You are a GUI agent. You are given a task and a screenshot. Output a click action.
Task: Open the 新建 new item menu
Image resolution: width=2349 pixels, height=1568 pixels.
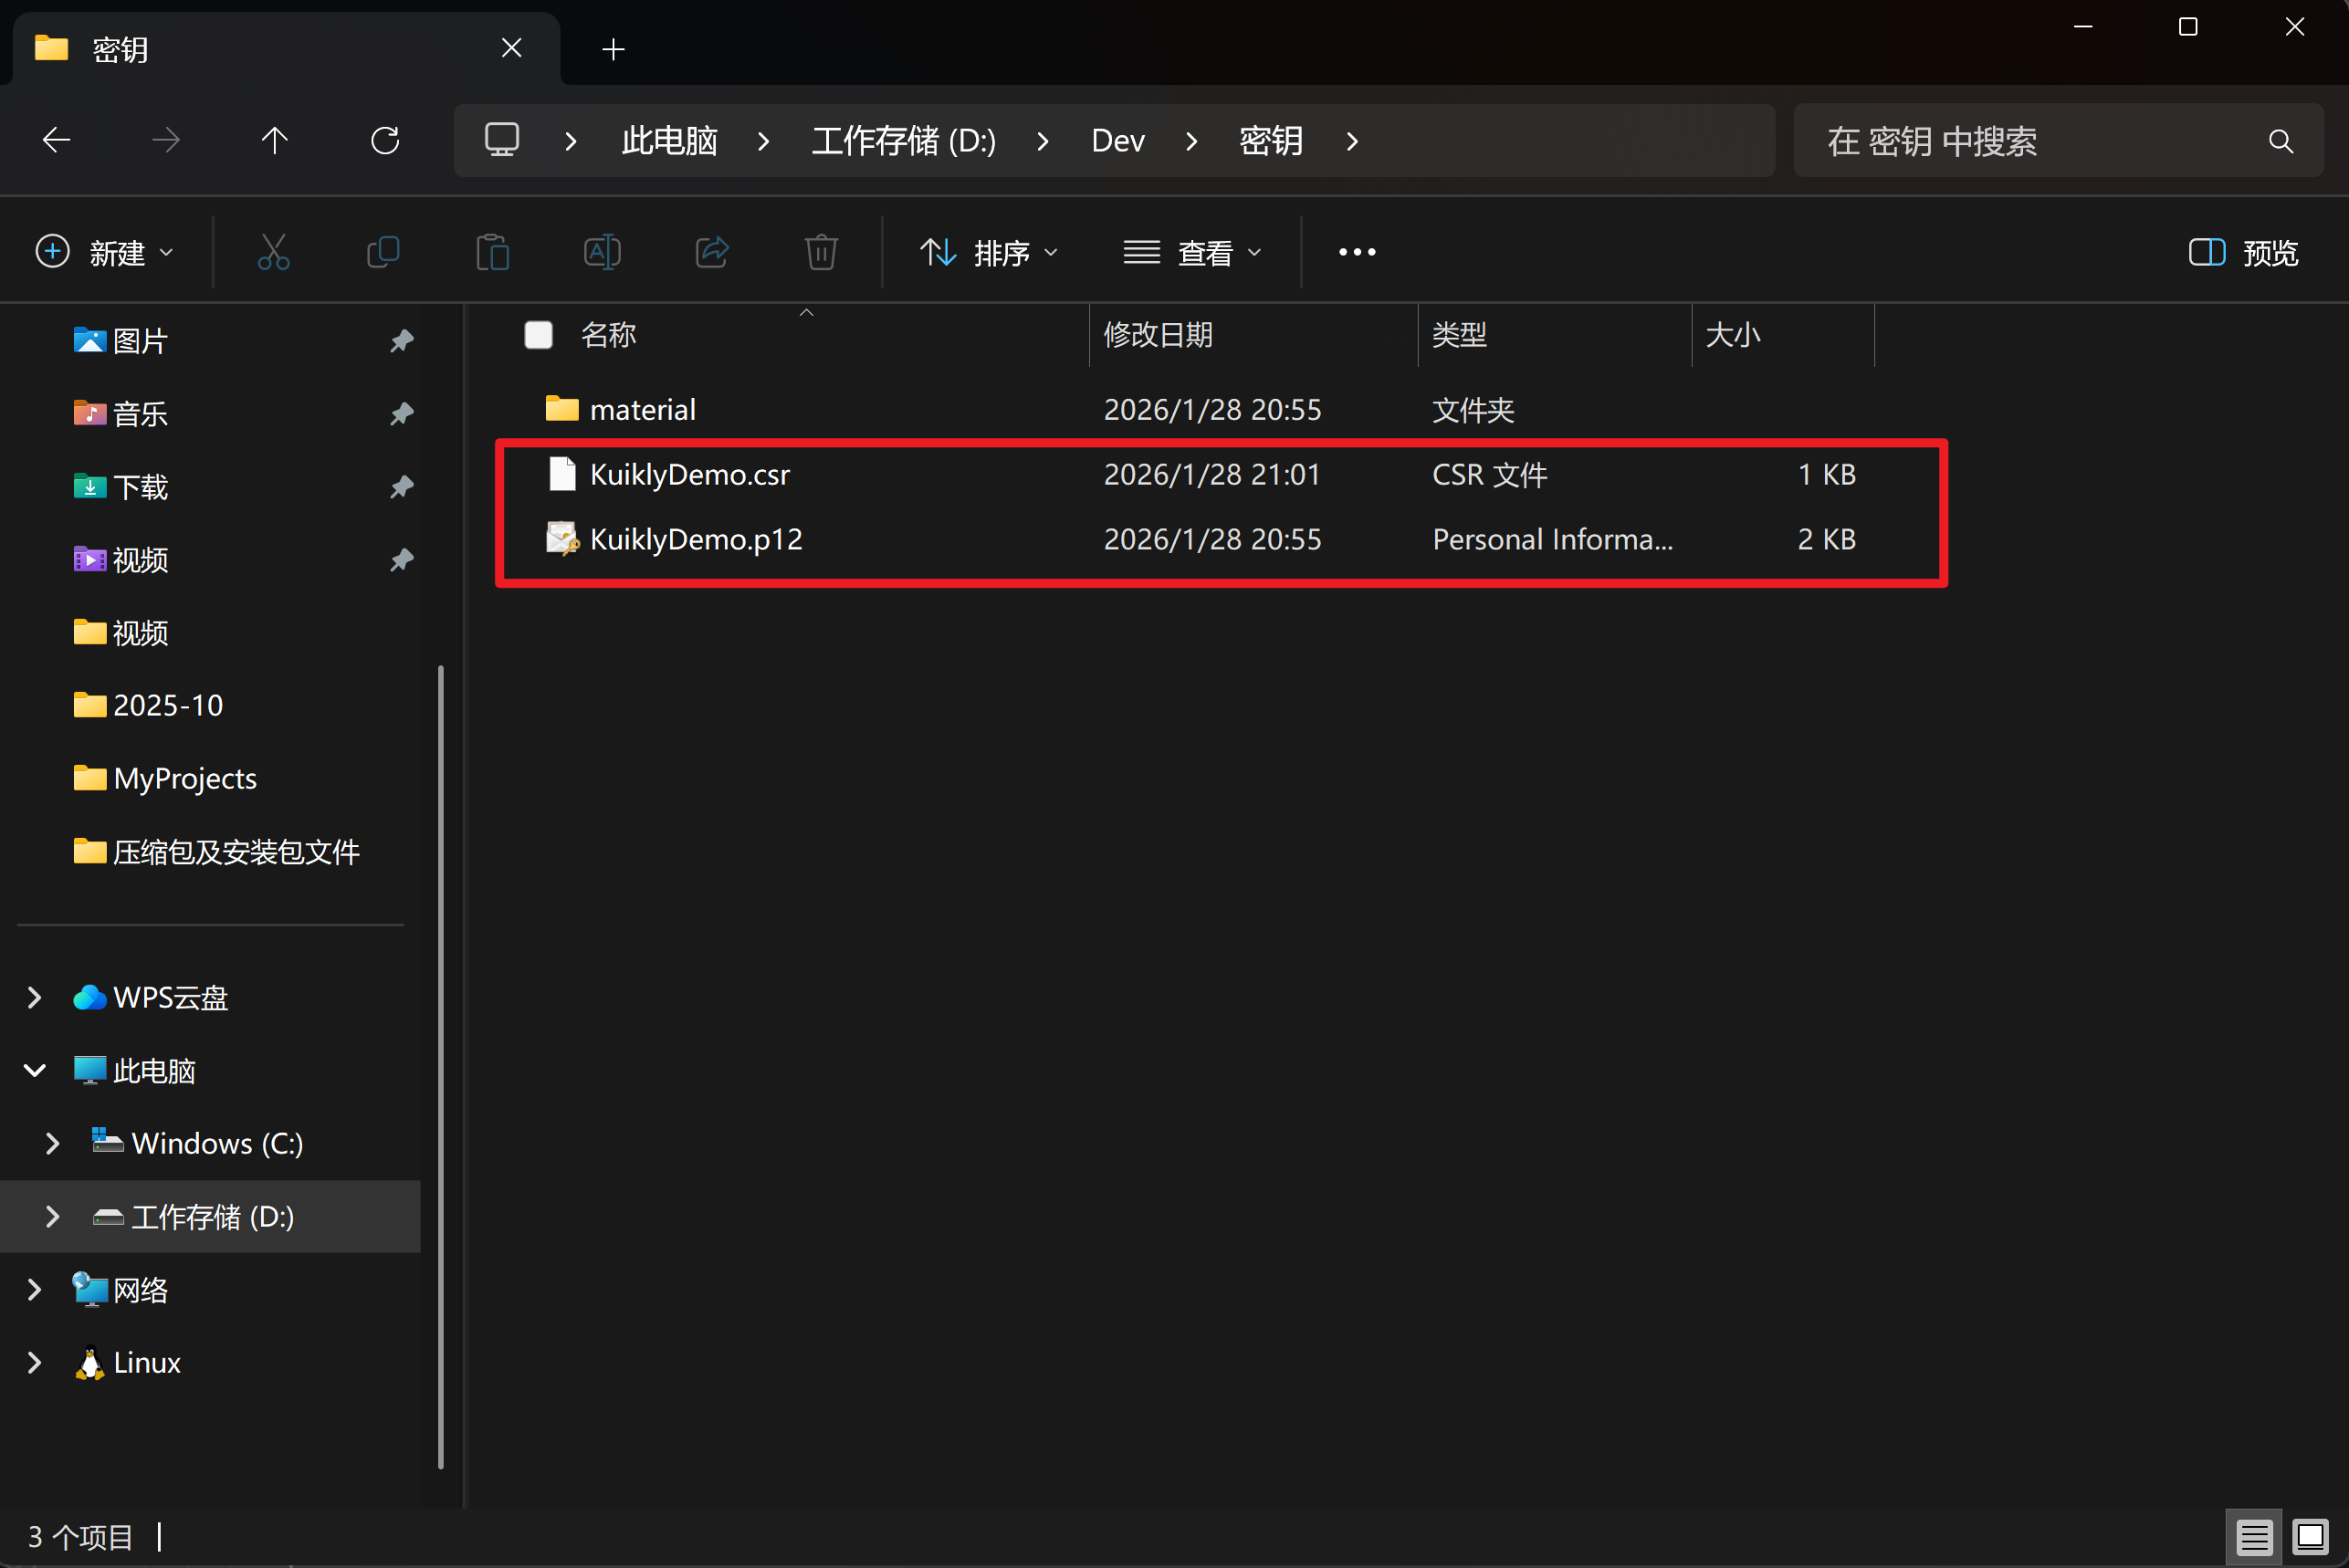pyautogui.click(x=104, y=252)
